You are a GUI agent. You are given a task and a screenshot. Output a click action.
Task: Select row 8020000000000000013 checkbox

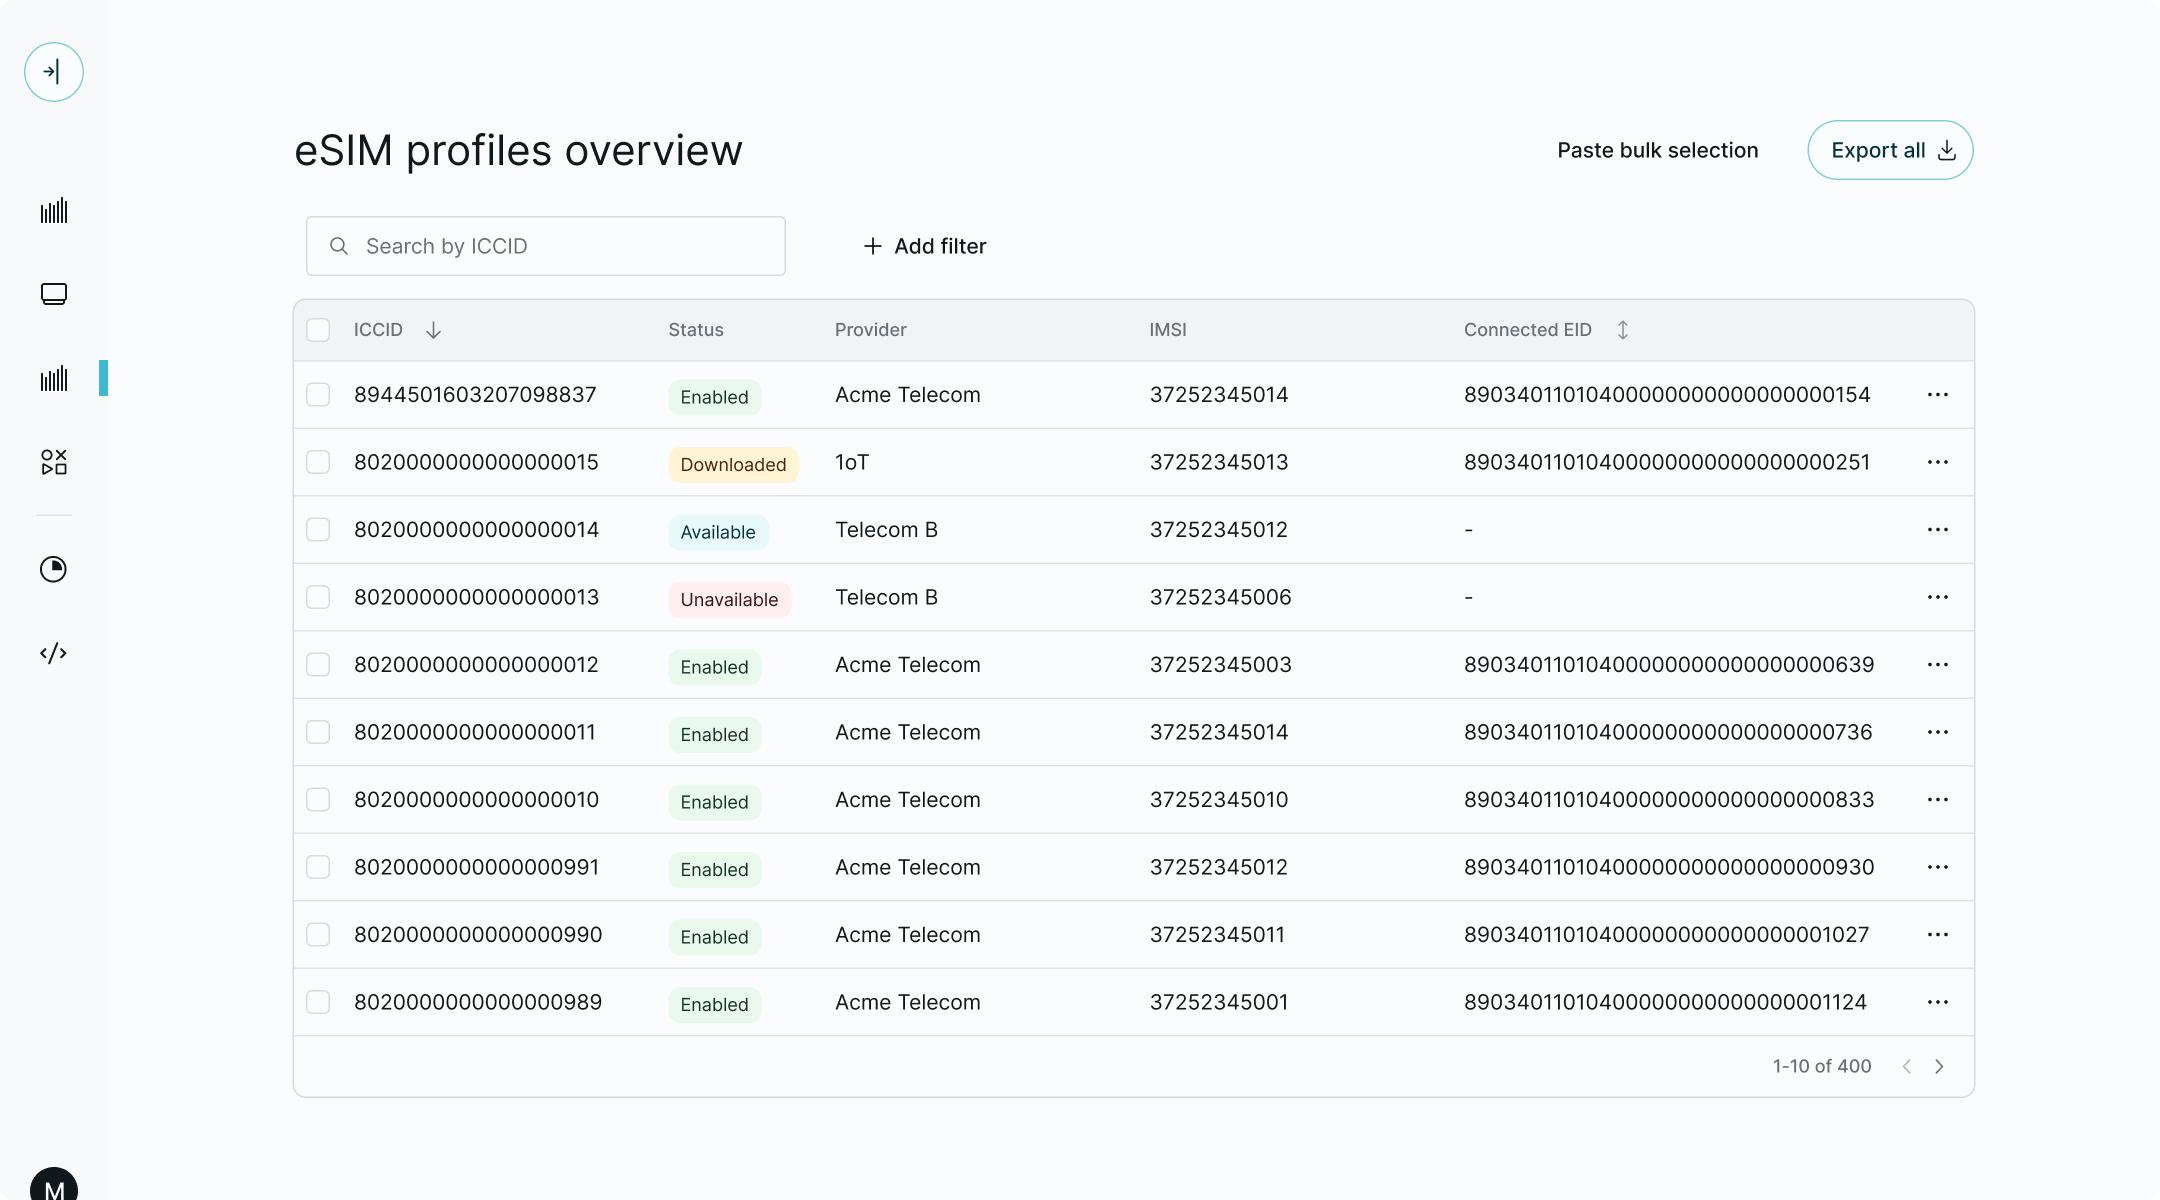point(318,597)
